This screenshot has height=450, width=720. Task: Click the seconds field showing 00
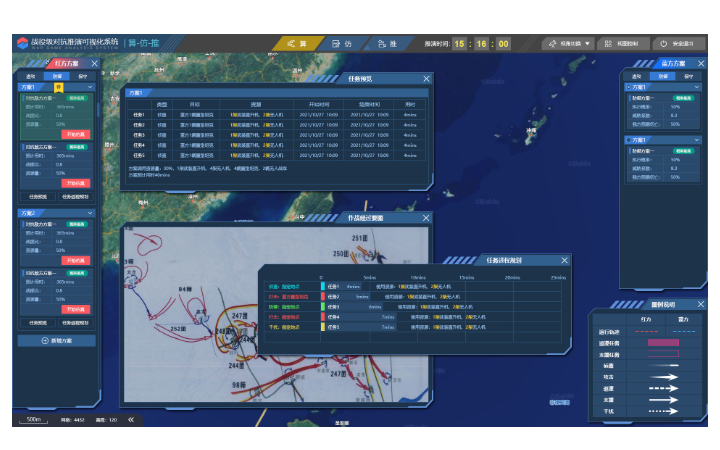tap(503, 44)
